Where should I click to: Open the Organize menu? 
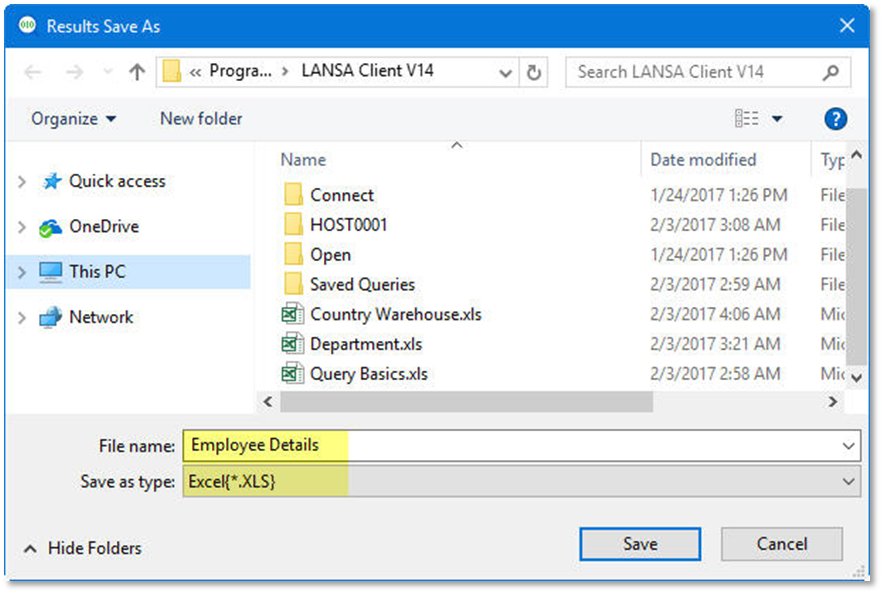tap(73, 119)
